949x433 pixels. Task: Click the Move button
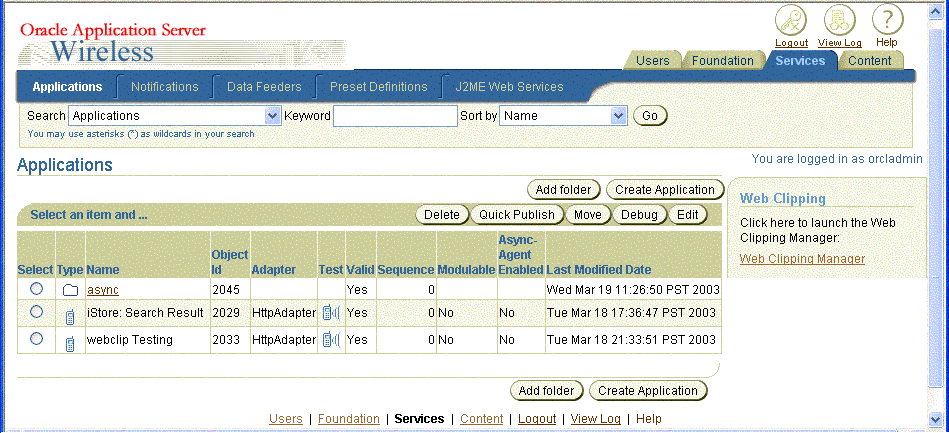pyautogui.click(x=588, y=214)
